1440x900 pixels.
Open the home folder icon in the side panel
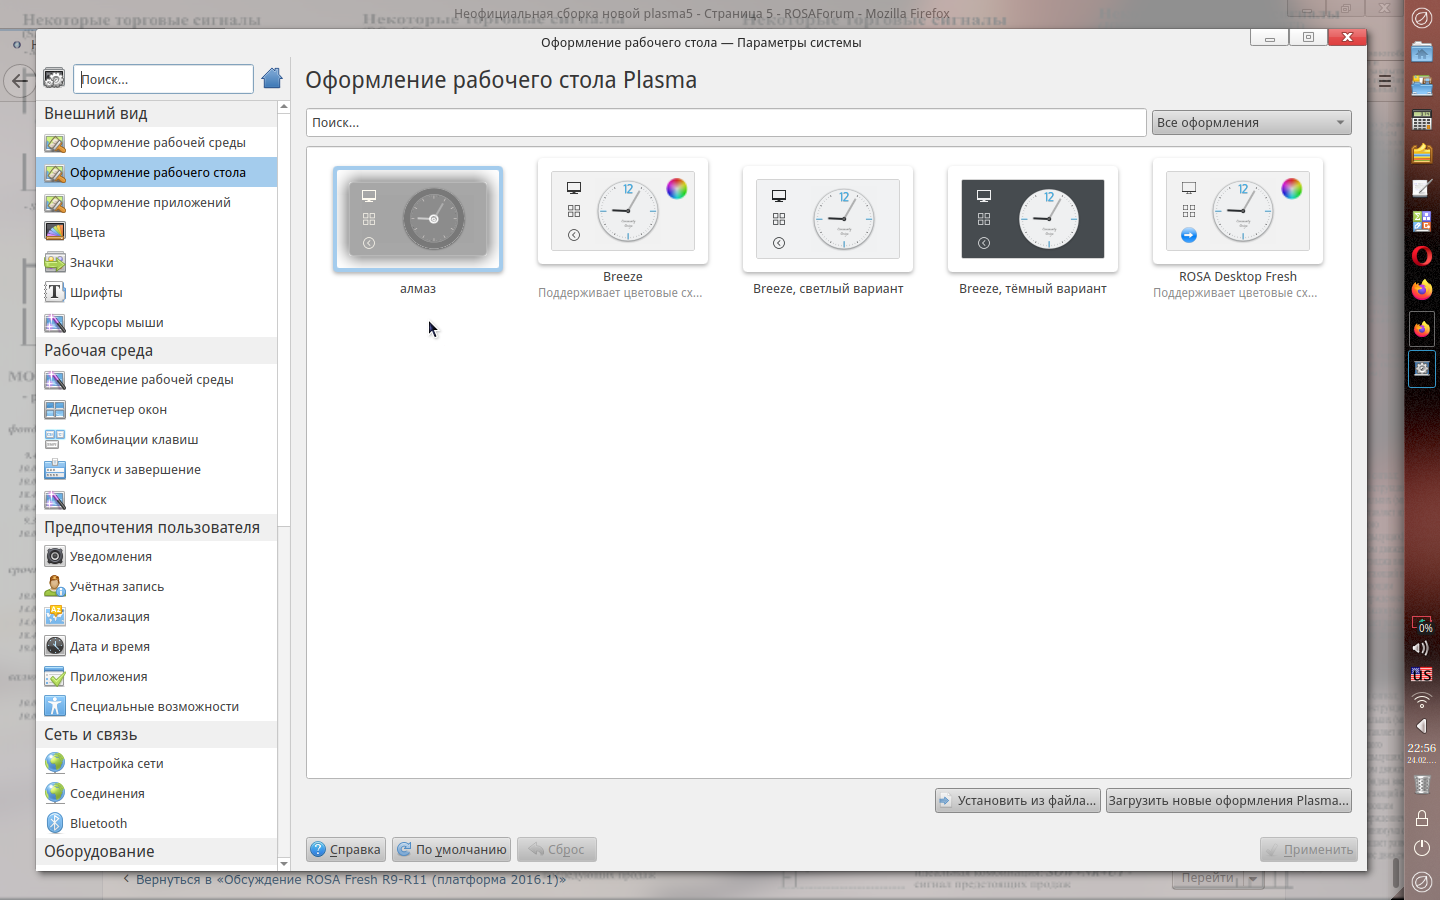click(x=1421, y=52)
